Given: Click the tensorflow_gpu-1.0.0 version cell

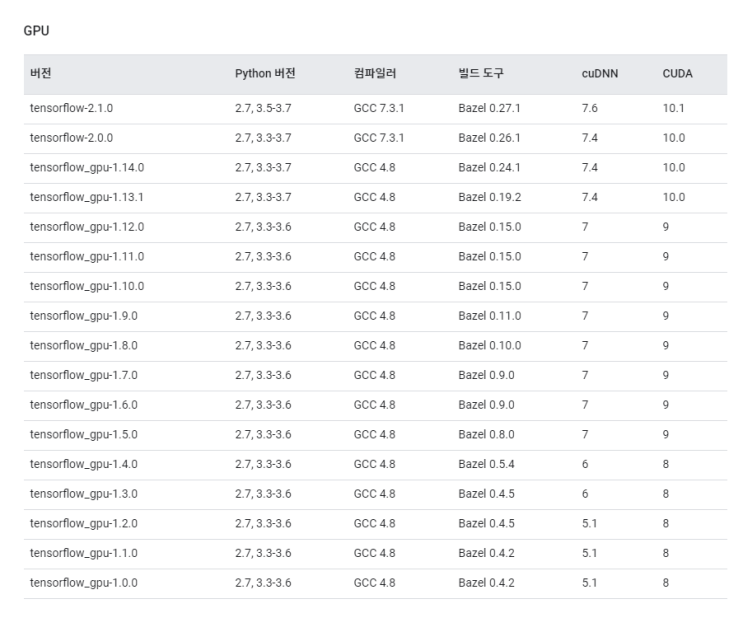Looking at the screenshot, I should pyautogui.click(x=84, y=582).
